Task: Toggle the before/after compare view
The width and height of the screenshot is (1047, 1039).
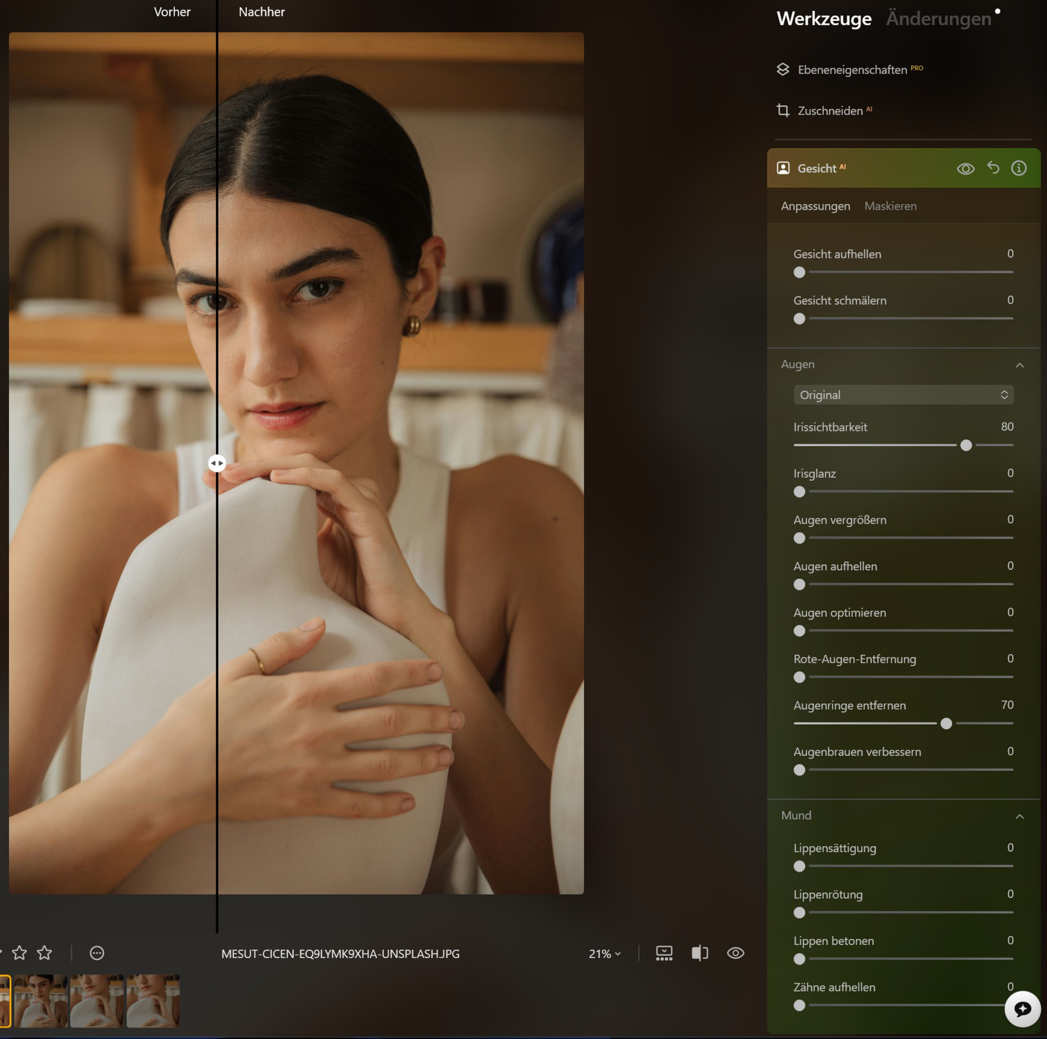Action: pos(700,954)
